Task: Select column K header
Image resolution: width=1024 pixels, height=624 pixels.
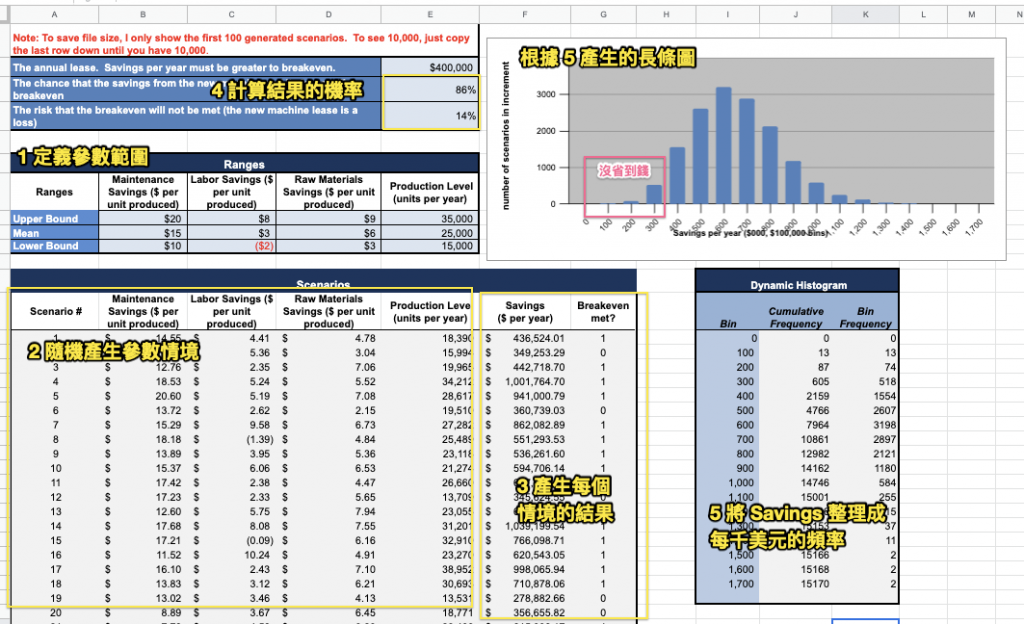Action: click(865, 14)
